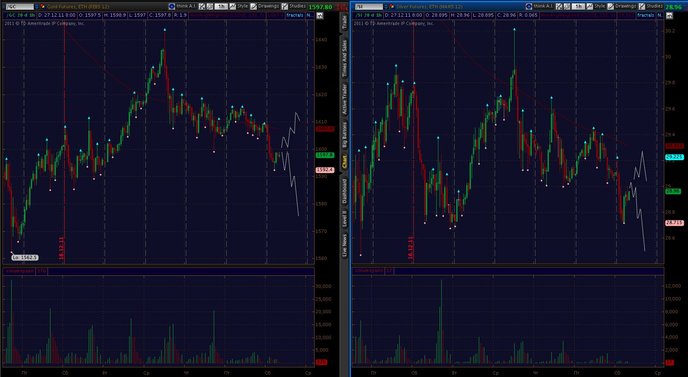Open Studies on the gold chart

(294, 6)
